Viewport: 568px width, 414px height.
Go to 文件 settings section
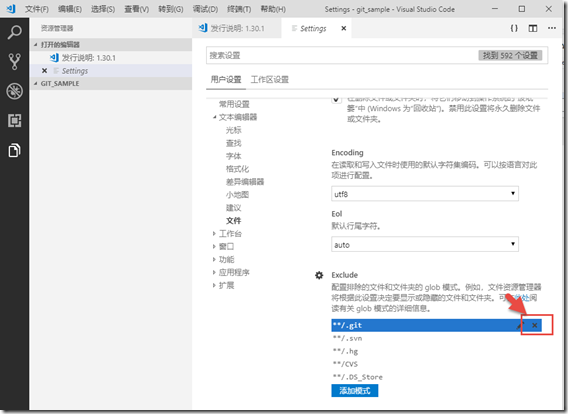234,221
